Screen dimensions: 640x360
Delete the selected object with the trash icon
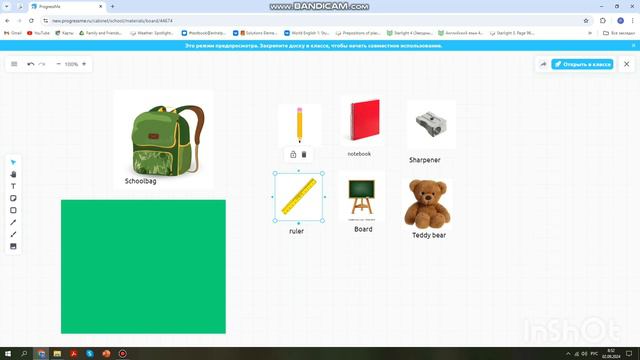[x=304, y=154]
